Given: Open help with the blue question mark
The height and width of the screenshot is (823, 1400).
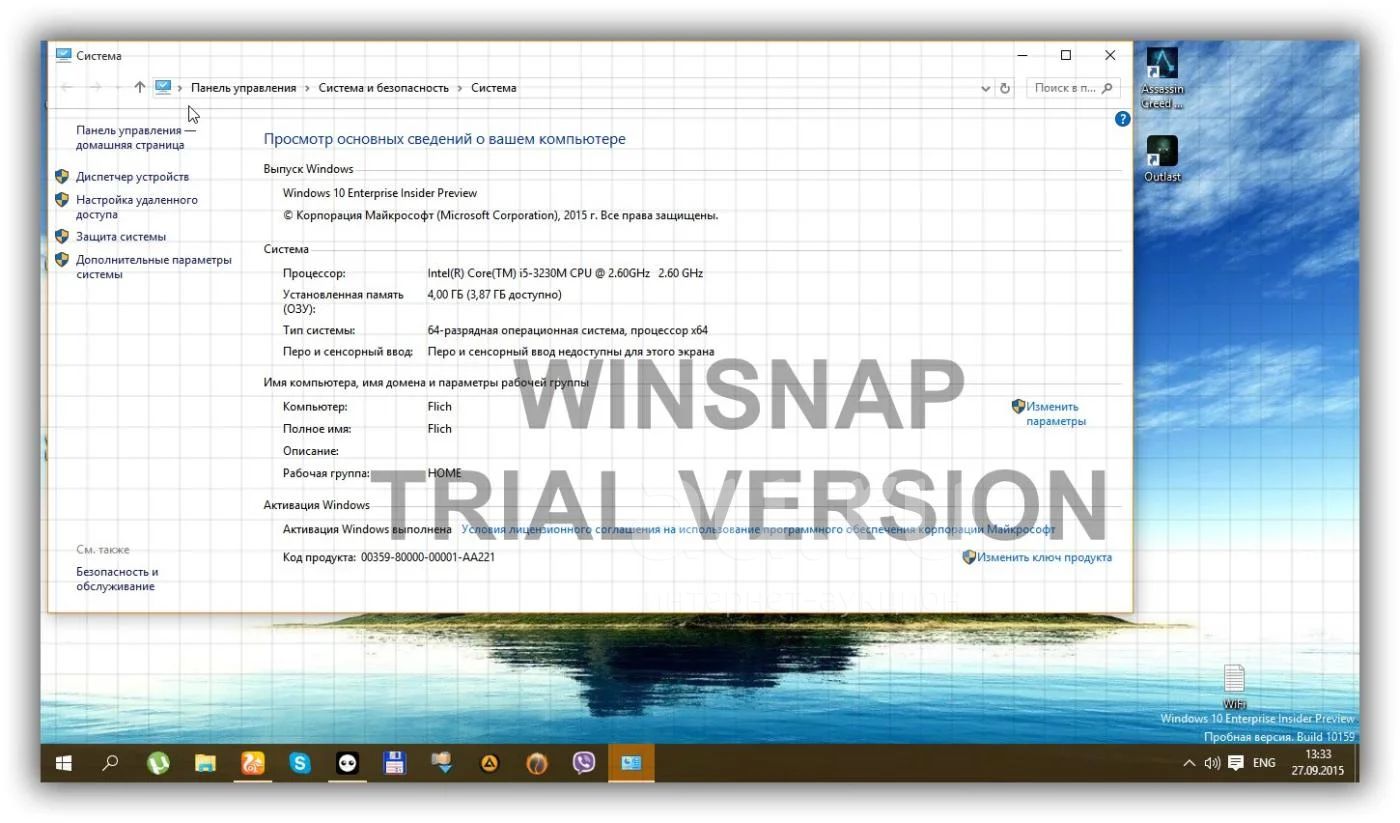Looking at the screenshot, I should click(x=1122, y=119).
